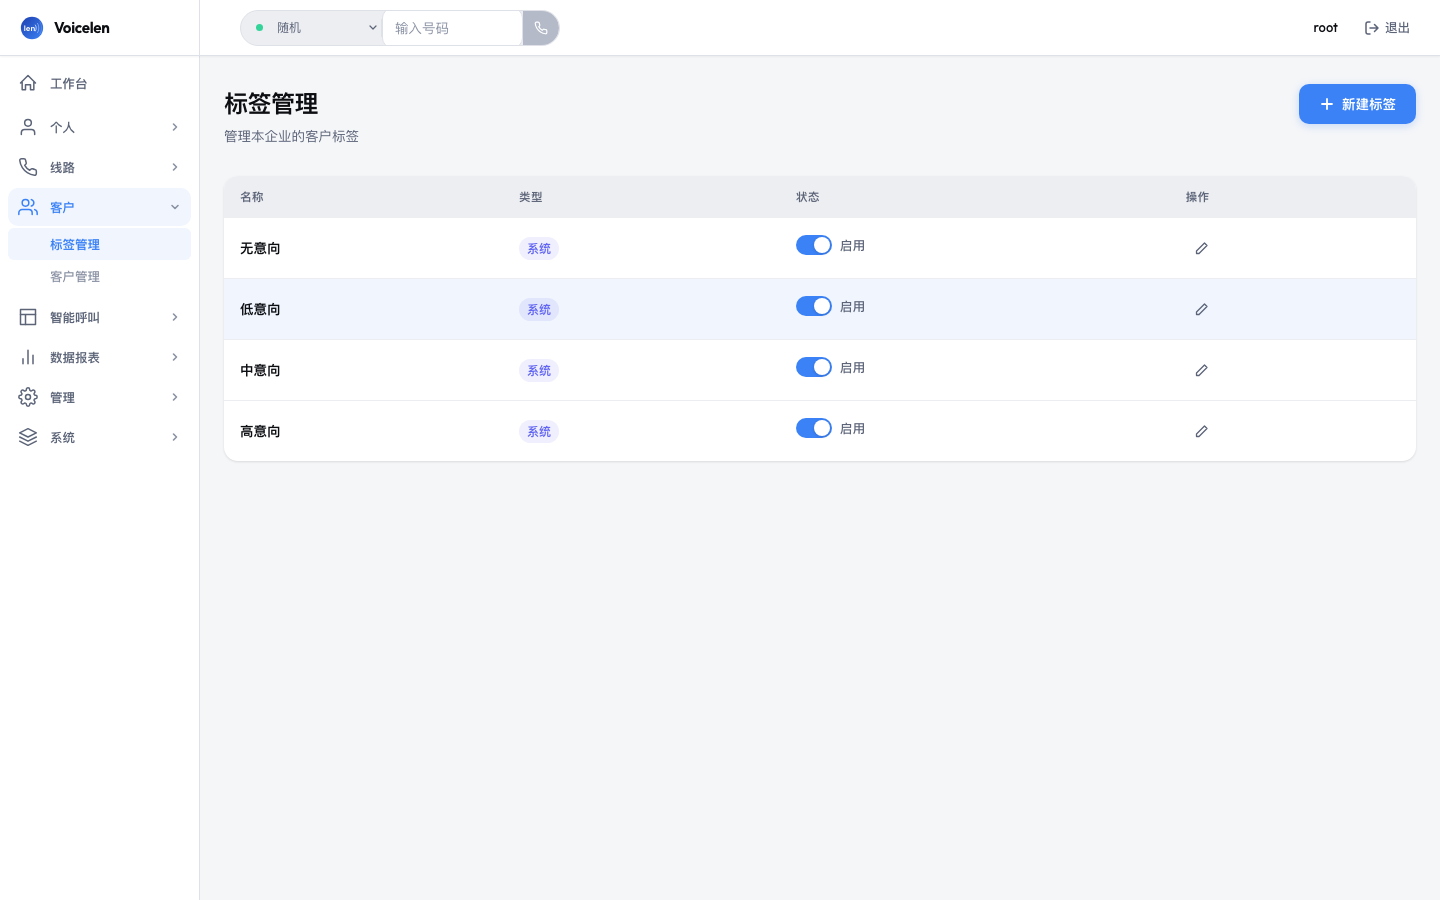Viewport: 1440px width, 900px height.
Task: Click the 系统 badge in 高意向 row
Action: tap(539, 431)
